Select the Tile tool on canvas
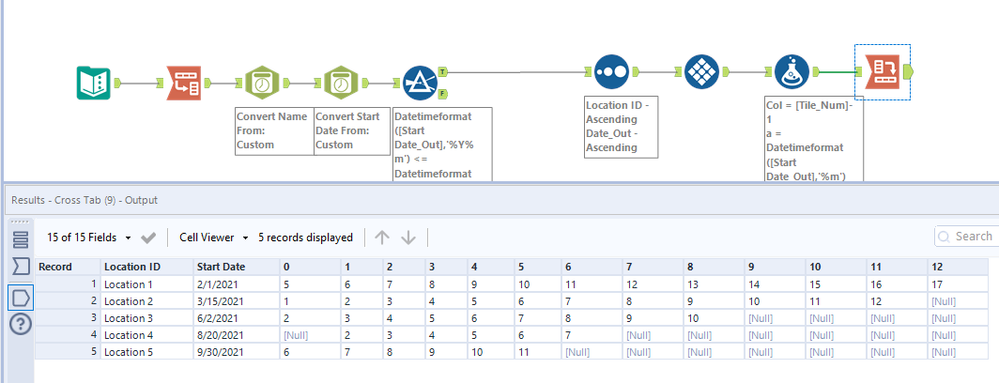The height and width of the screenshot is (383, 999). click(701, 71)
